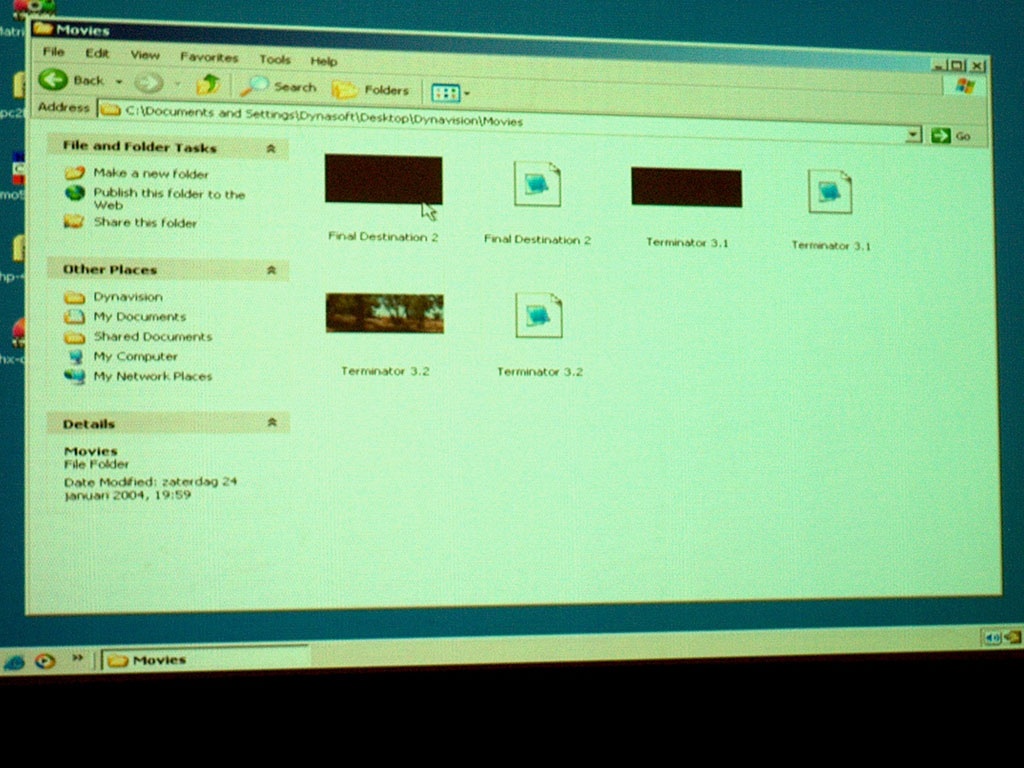The height and width of the screenshot is (768, 1024).
Task: Select the Terminator 3.2 landscape video thumbnail
Action: coord(385,313)
